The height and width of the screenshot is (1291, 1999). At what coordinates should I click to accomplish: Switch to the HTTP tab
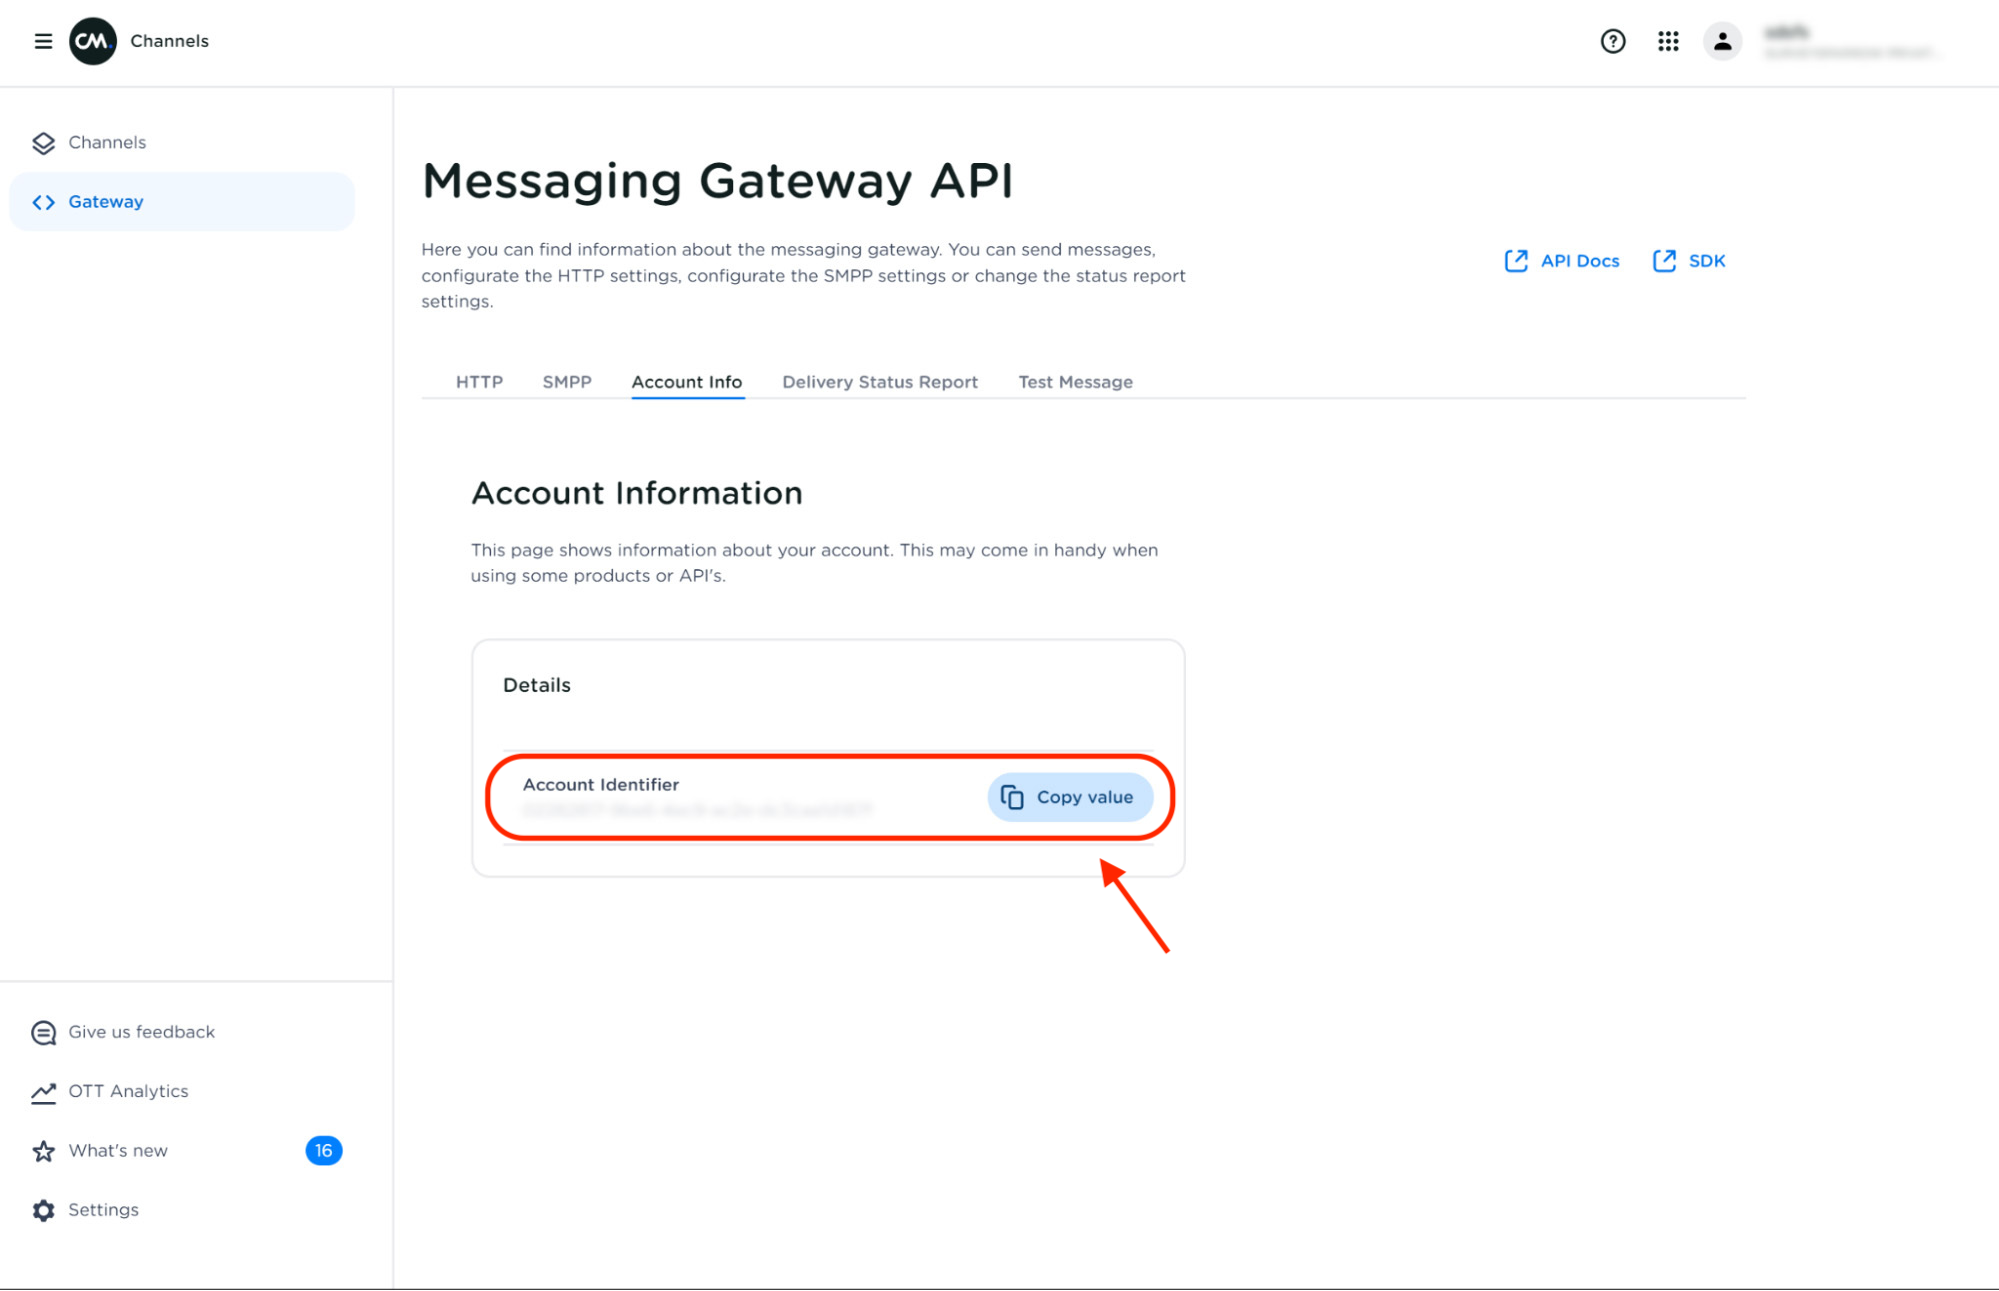coord(479,382)
